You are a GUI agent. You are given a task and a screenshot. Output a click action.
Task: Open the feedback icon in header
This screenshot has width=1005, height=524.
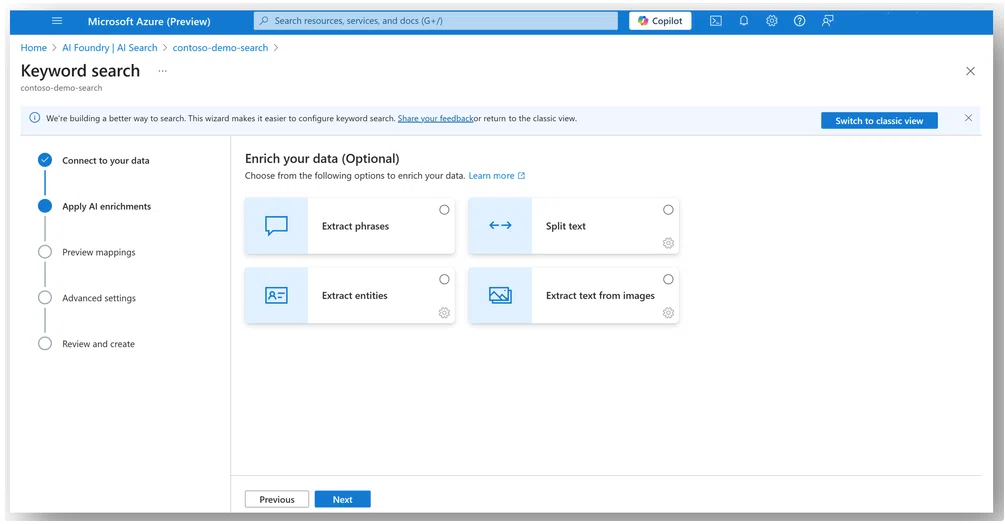pyautogui.click(x=827, y=20)
